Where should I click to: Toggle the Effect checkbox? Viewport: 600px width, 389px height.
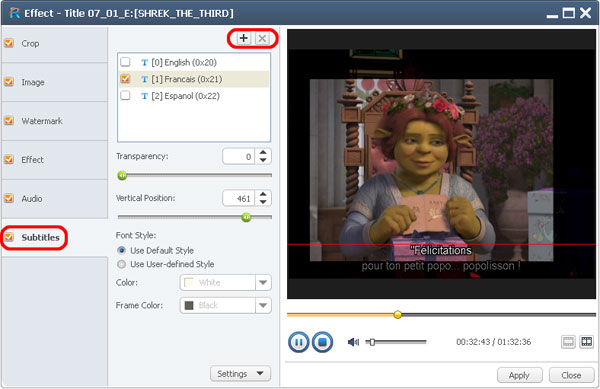[x=9, y=159]
